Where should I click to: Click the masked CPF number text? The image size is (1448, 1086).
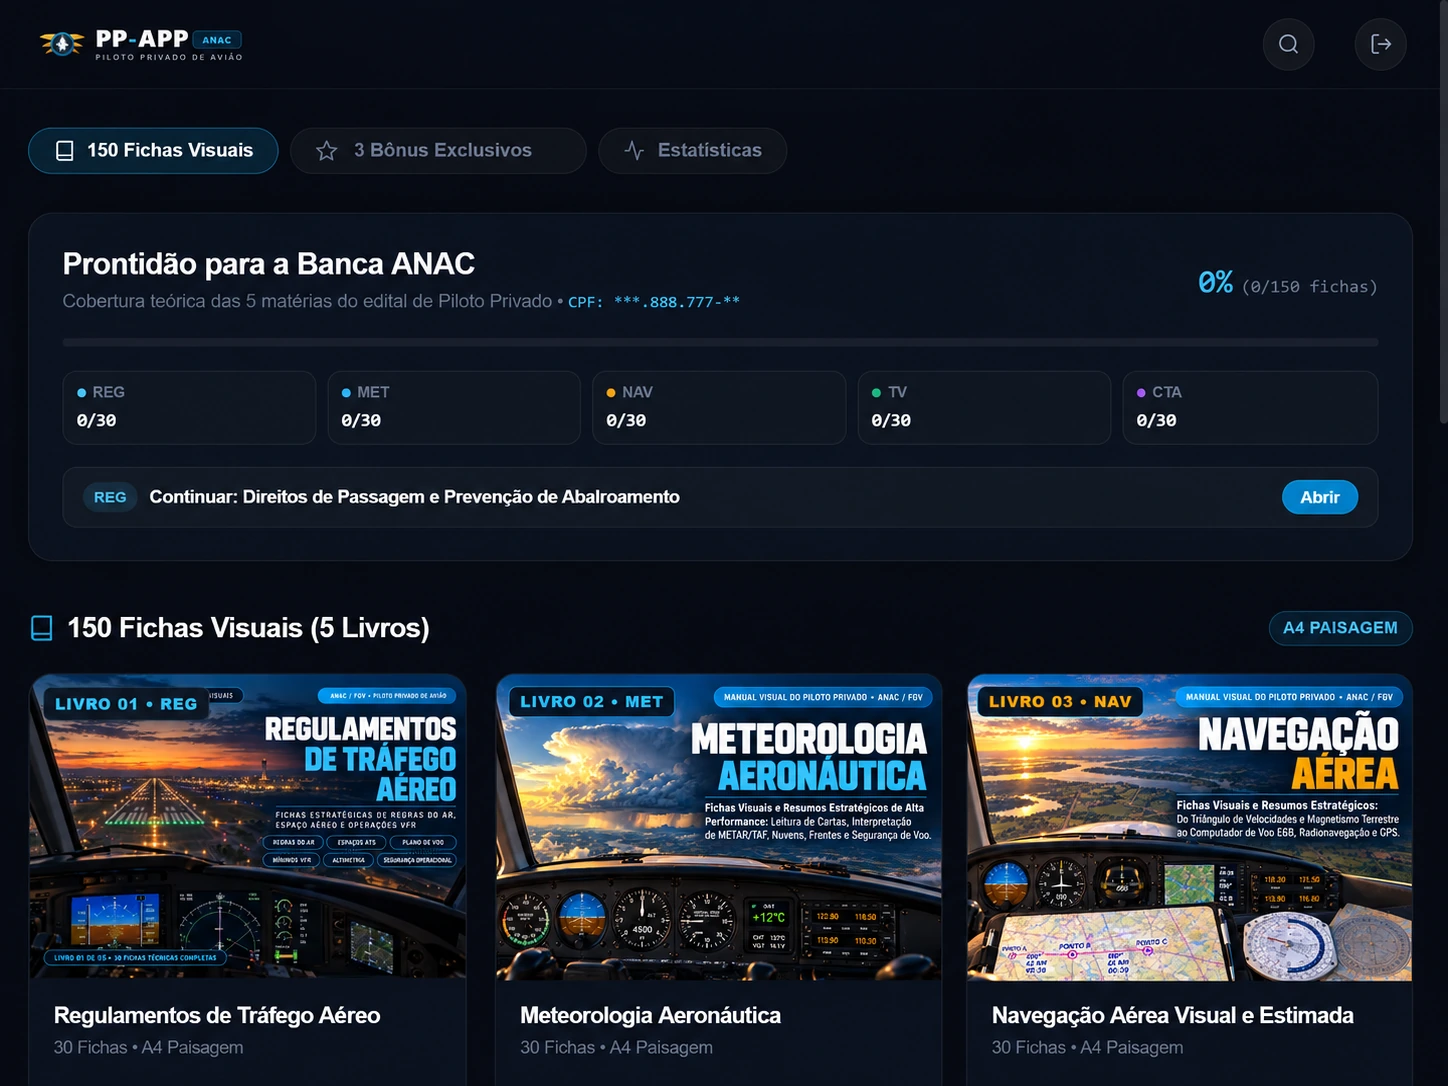[x=677, y=302]
